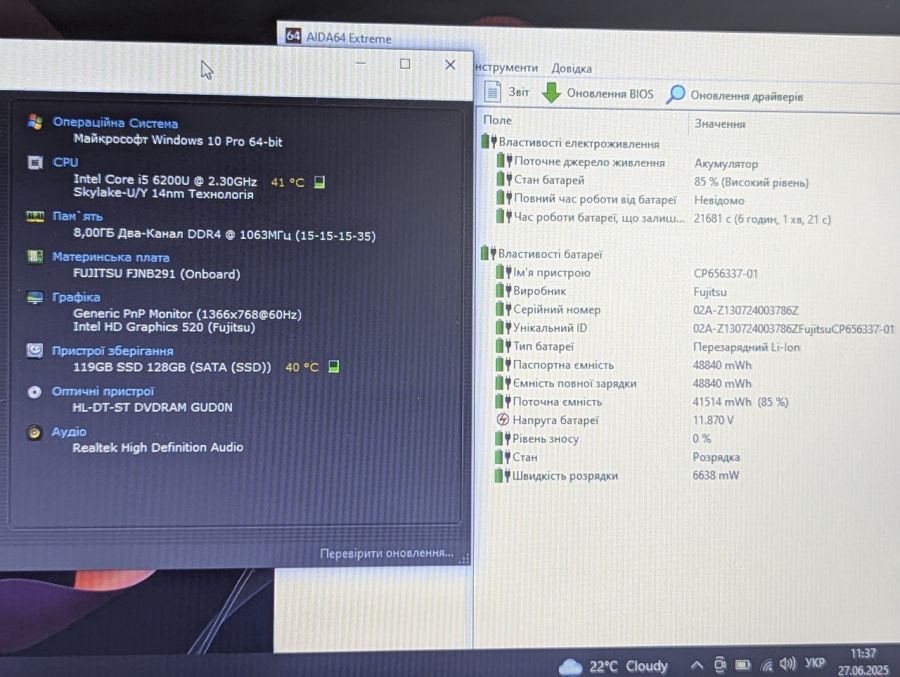900x677 pixels.
Task: Open the battery tray icon in taskbar
Action: point(743,665)
